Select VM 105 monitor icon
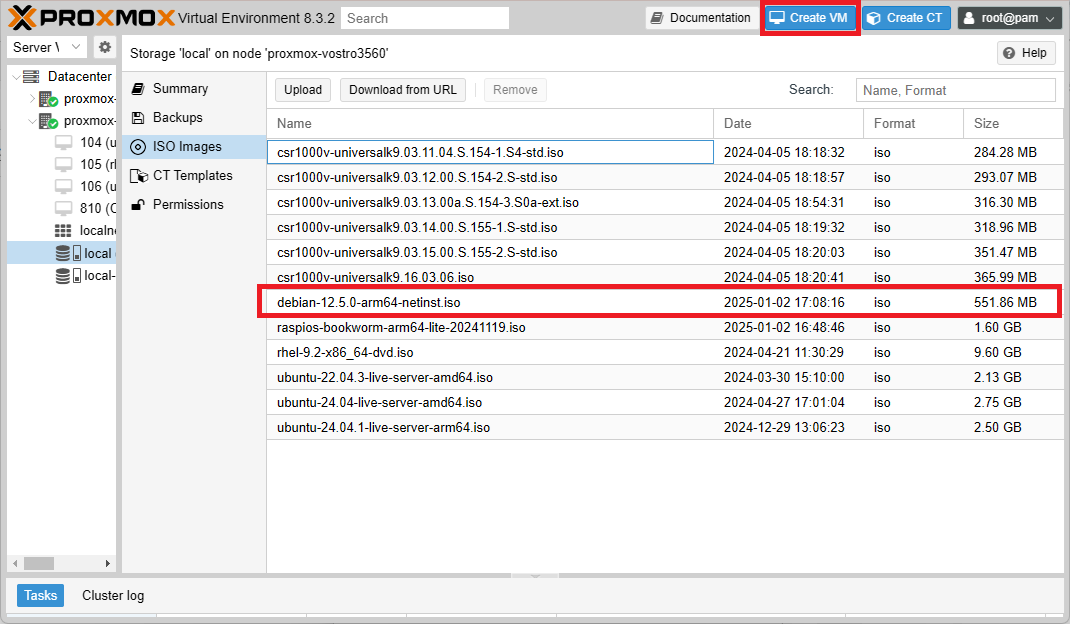The width and height of the screenshot is (1070, 625). tap(63, 164)
